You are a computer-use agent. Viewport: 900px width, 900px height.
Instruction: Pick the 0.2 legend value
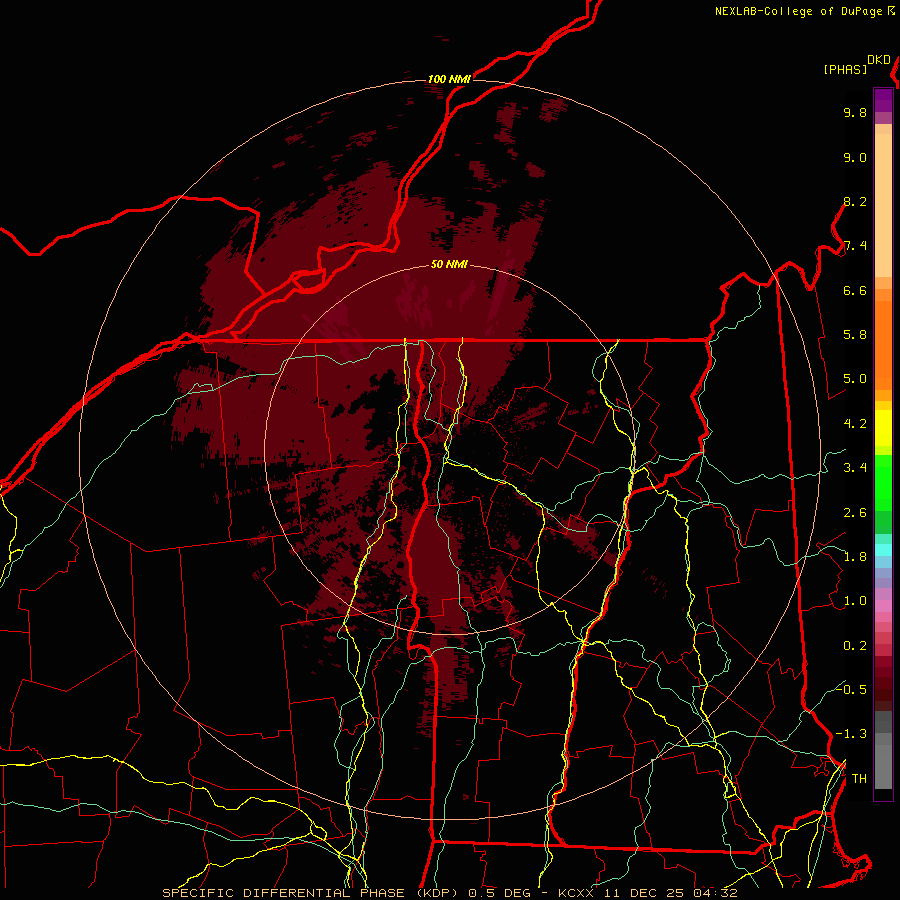point(855,646)
